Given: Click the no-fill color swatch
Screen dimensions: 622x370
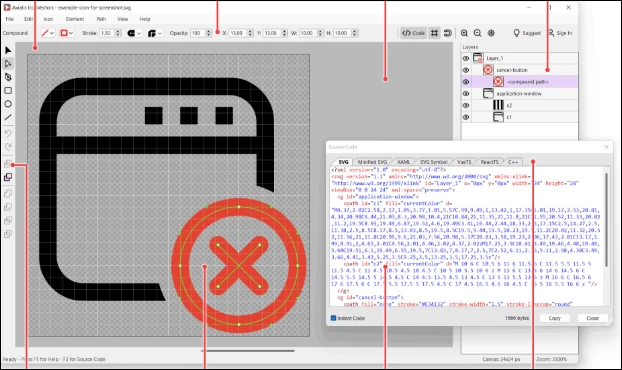Looking at the screenshot, I should click(x=45, y=33).
